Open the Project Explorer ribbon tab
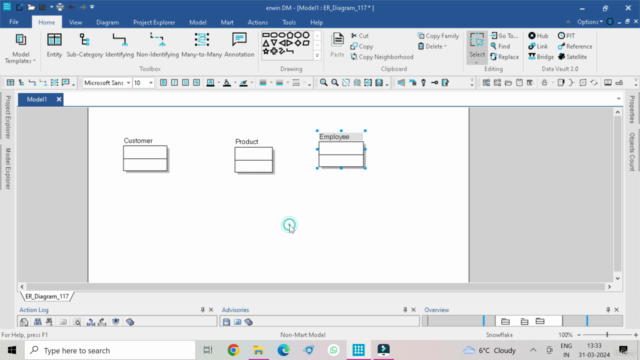 pos(154,22)
